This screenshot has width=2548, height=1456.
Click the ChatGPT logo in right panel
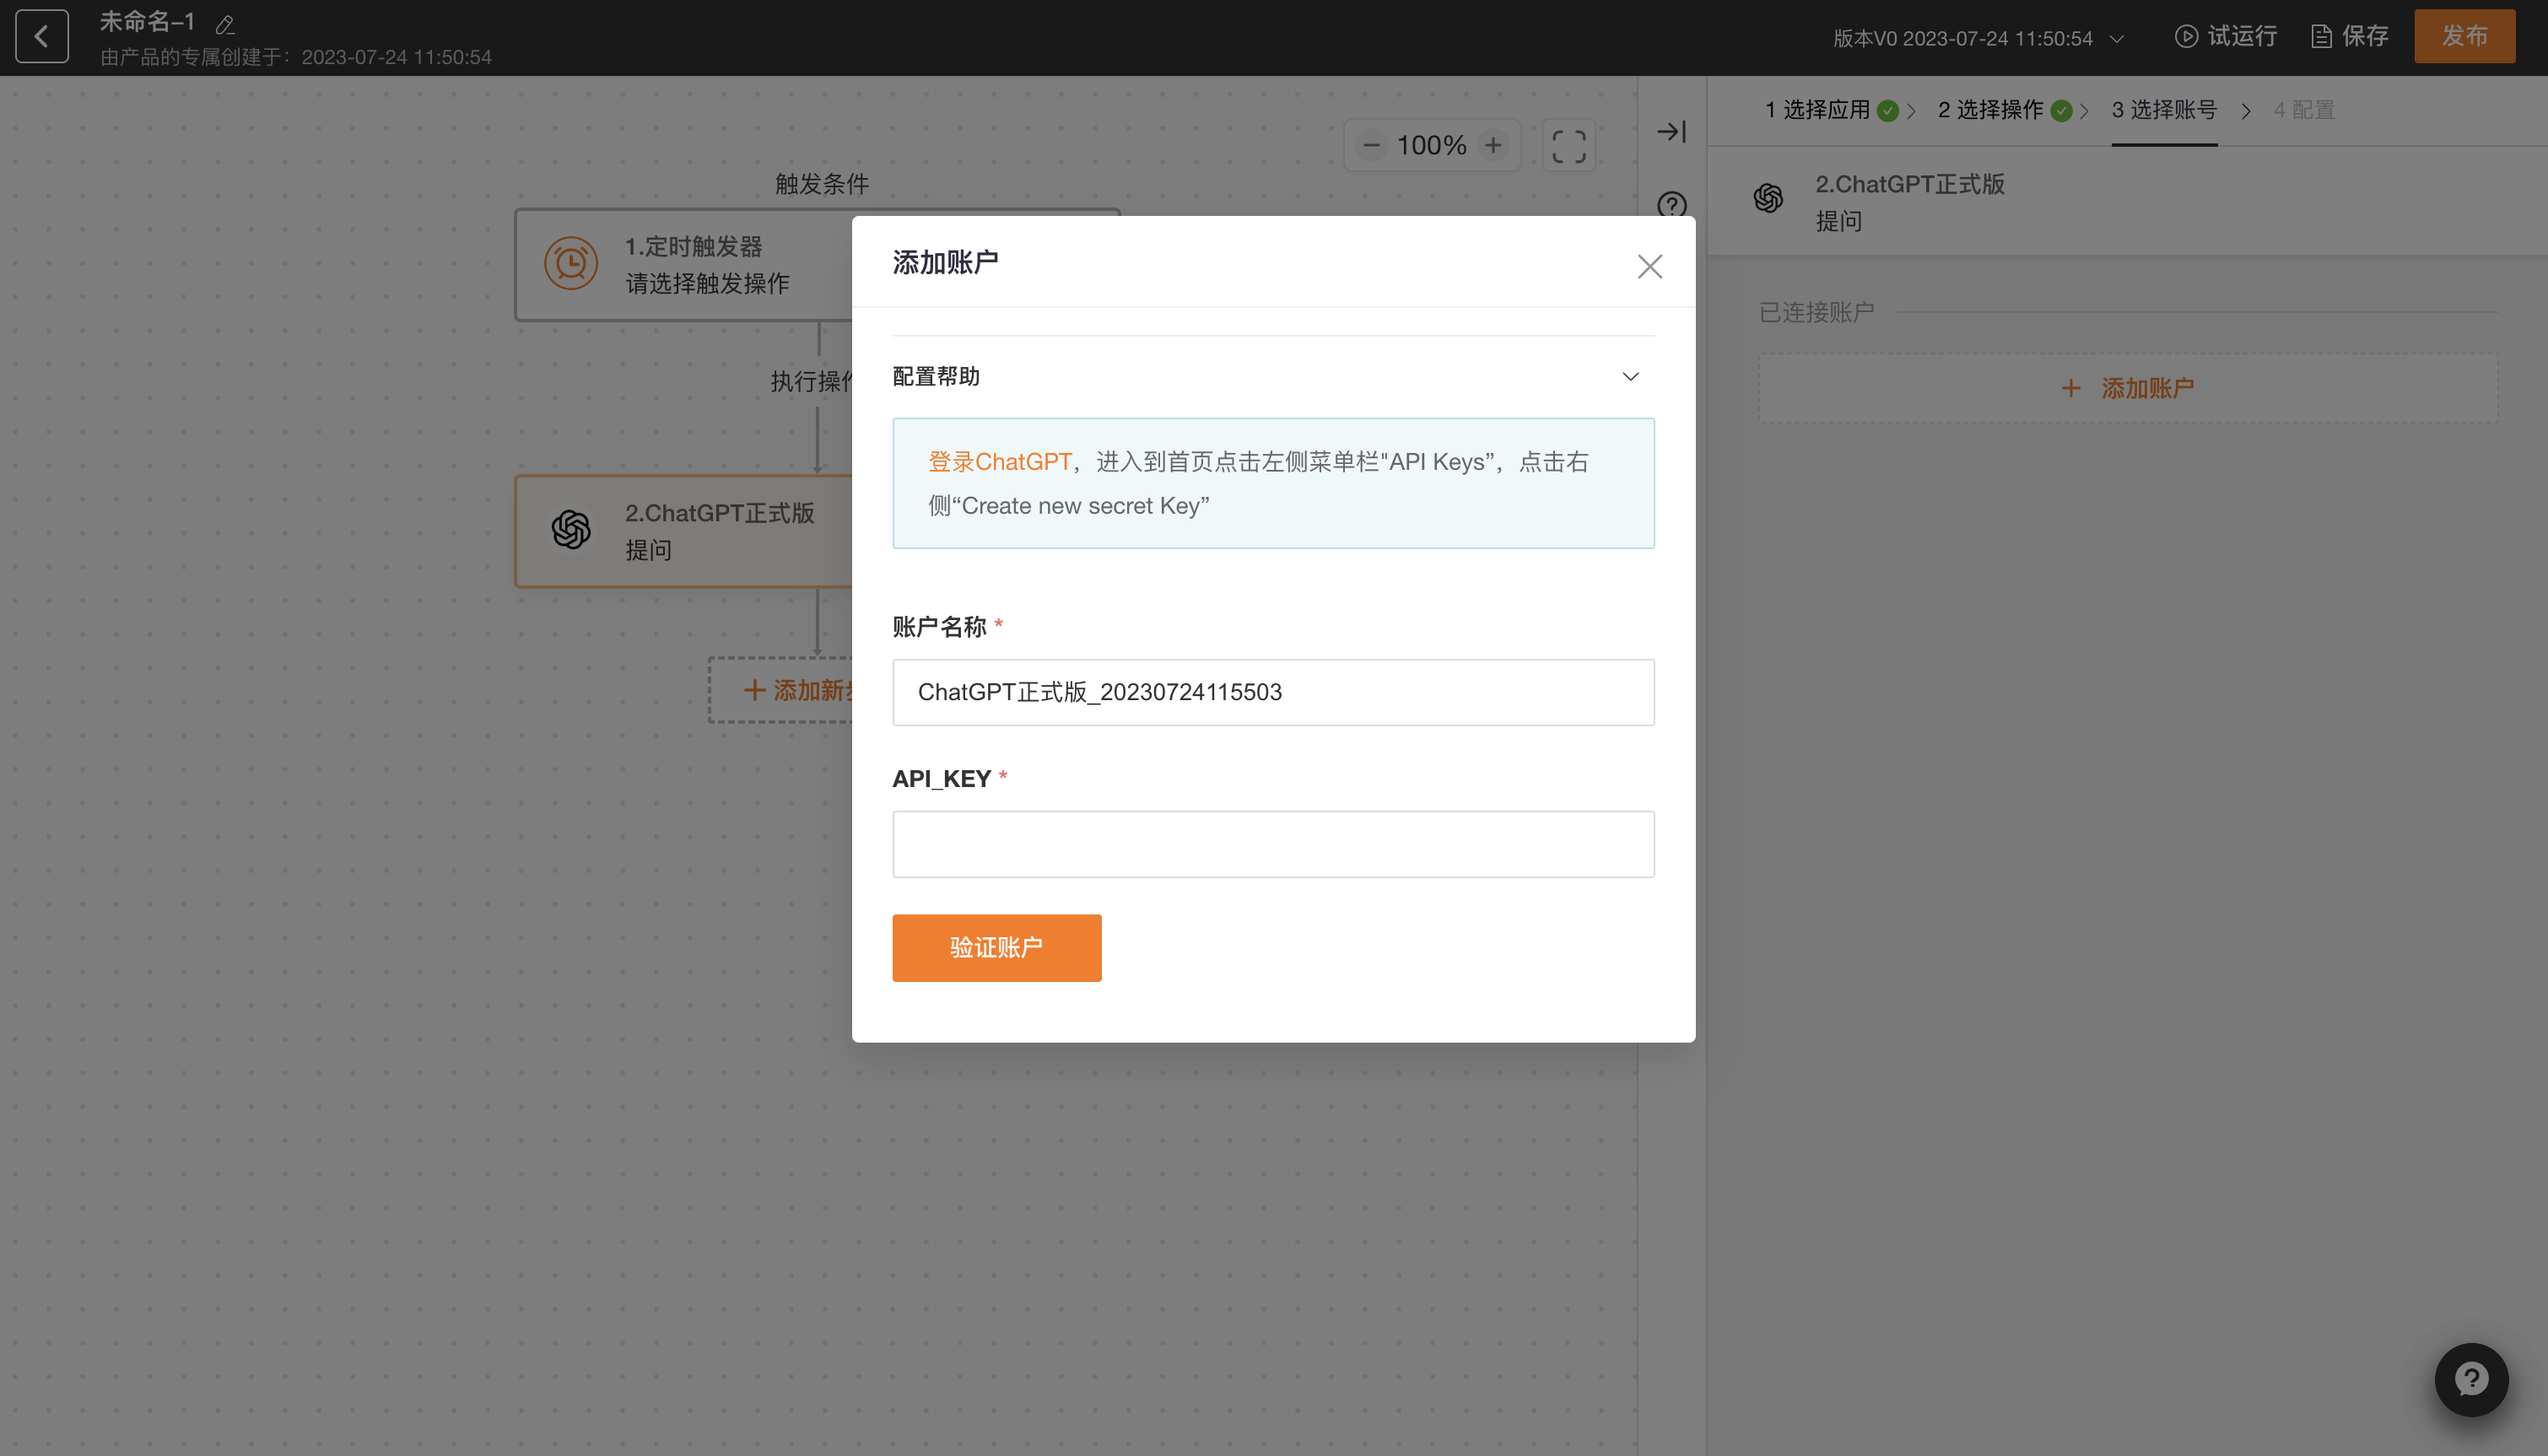[1768, 198]
